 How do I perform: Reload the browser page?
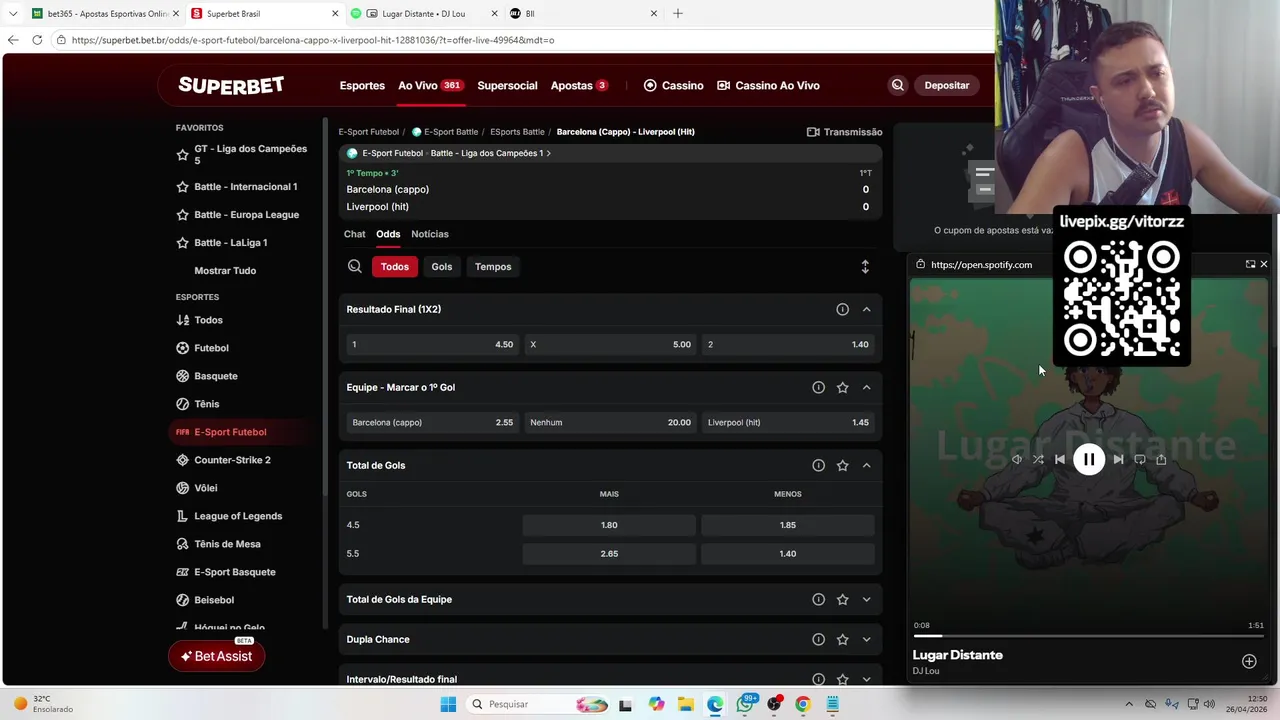(x=37, y=40)
